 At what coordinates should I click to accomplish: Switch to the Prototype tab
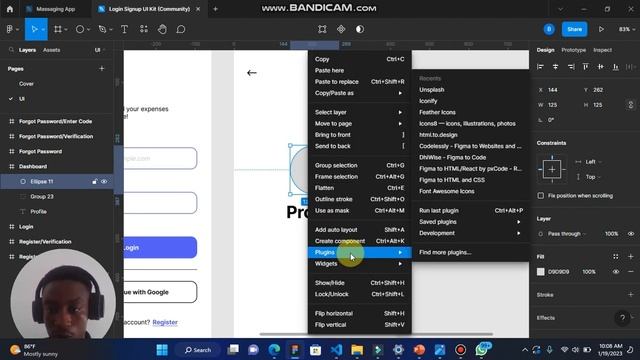[x=573, y=50]
